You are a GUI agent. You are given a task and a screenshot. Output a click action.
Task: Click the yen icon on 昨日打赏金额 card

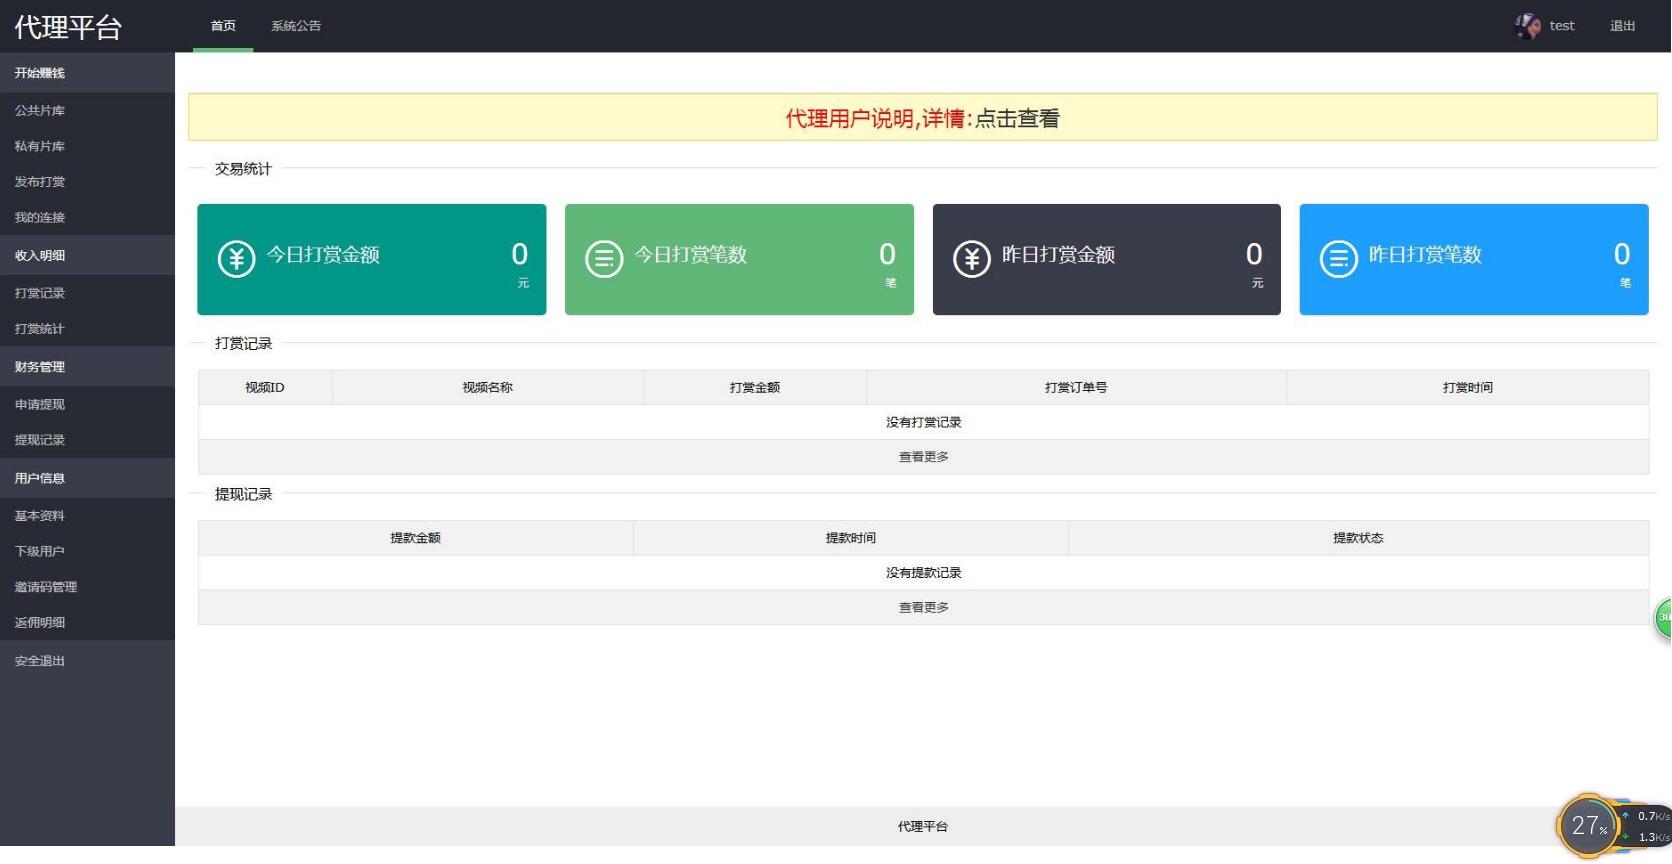(x=972, y=259)
